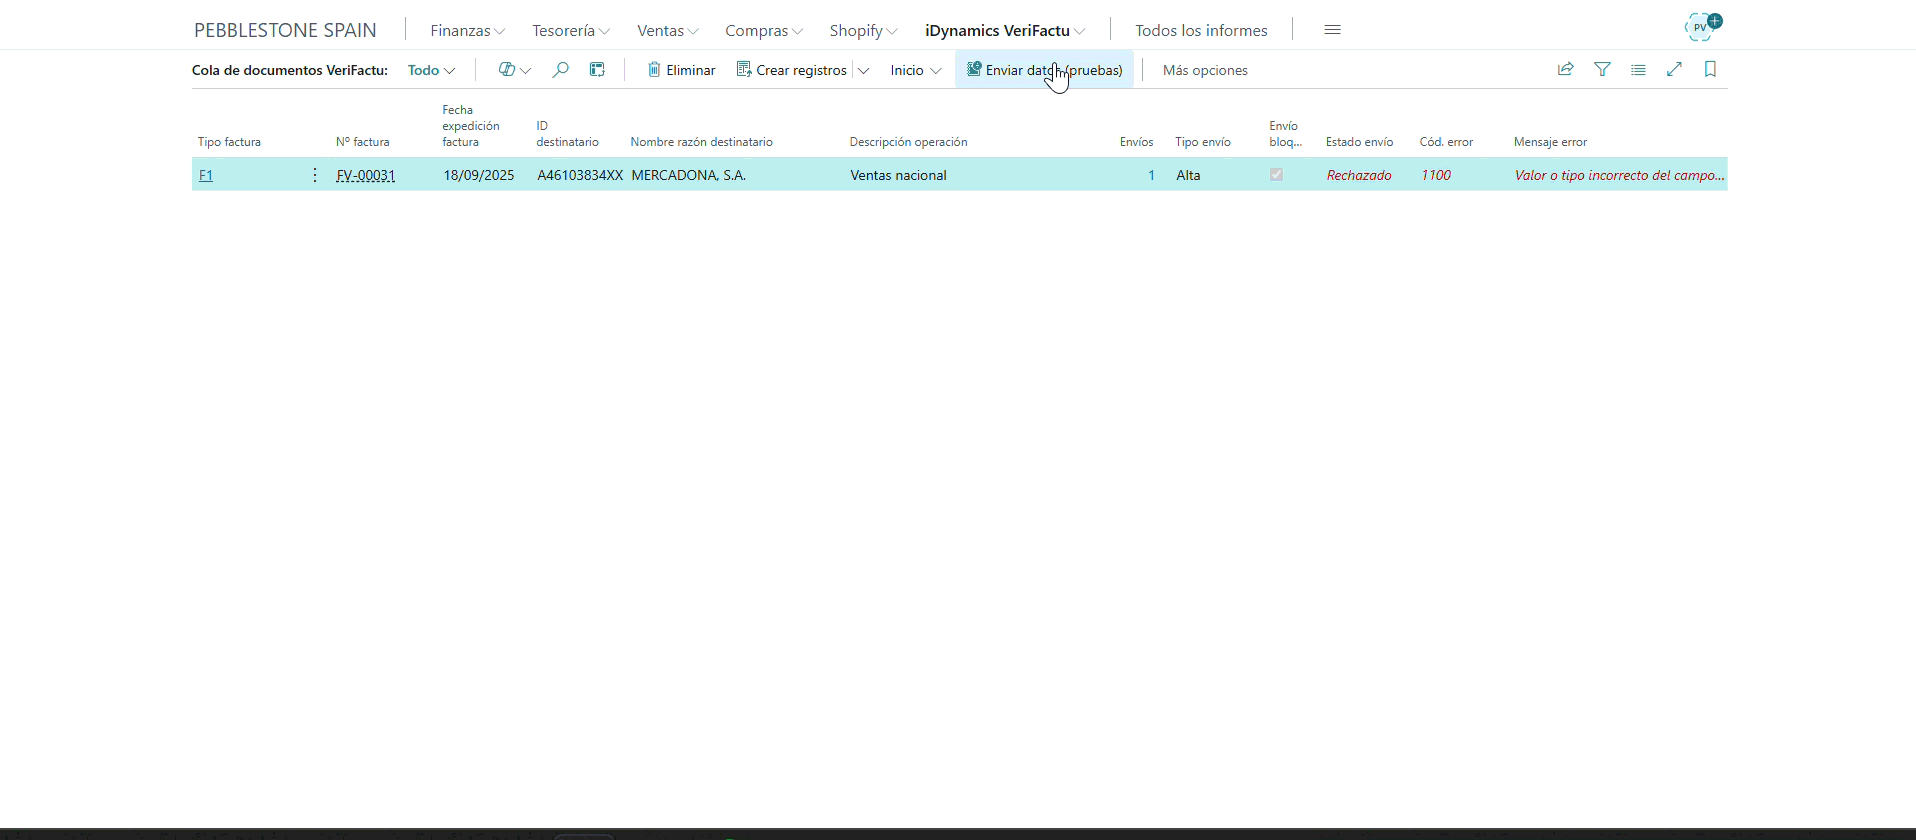Open invoice link FV-00031

coord(365,175)
